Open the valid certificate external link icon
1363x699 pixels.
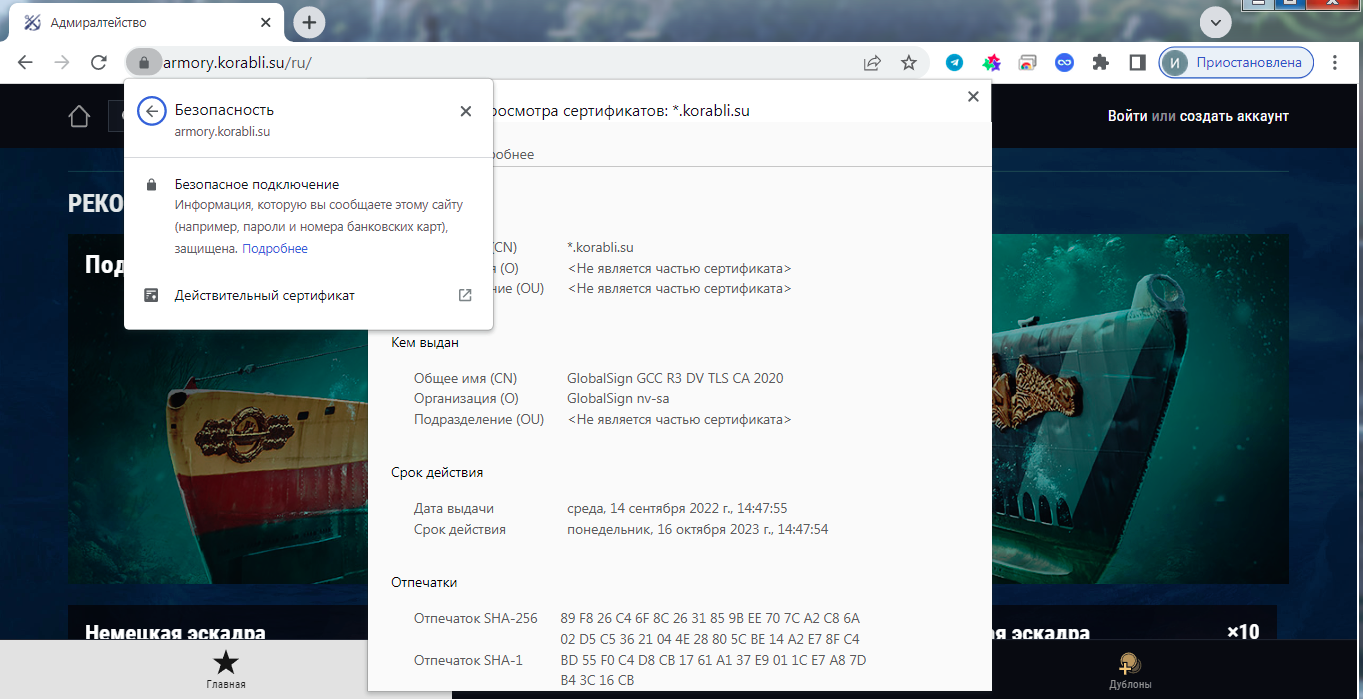point(465,295)
